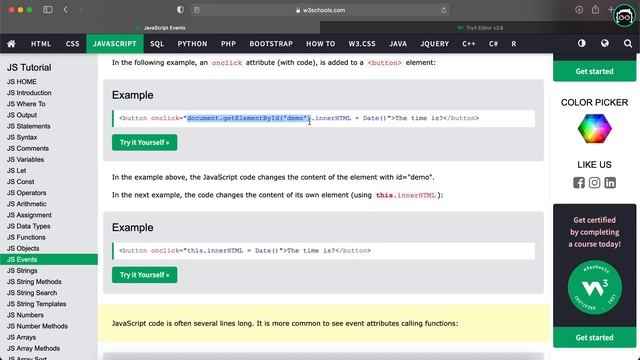This screenshot has height=360, width=640.
Task: Open JS Number Methods in sidebar
Action: (x=37, y=326)
